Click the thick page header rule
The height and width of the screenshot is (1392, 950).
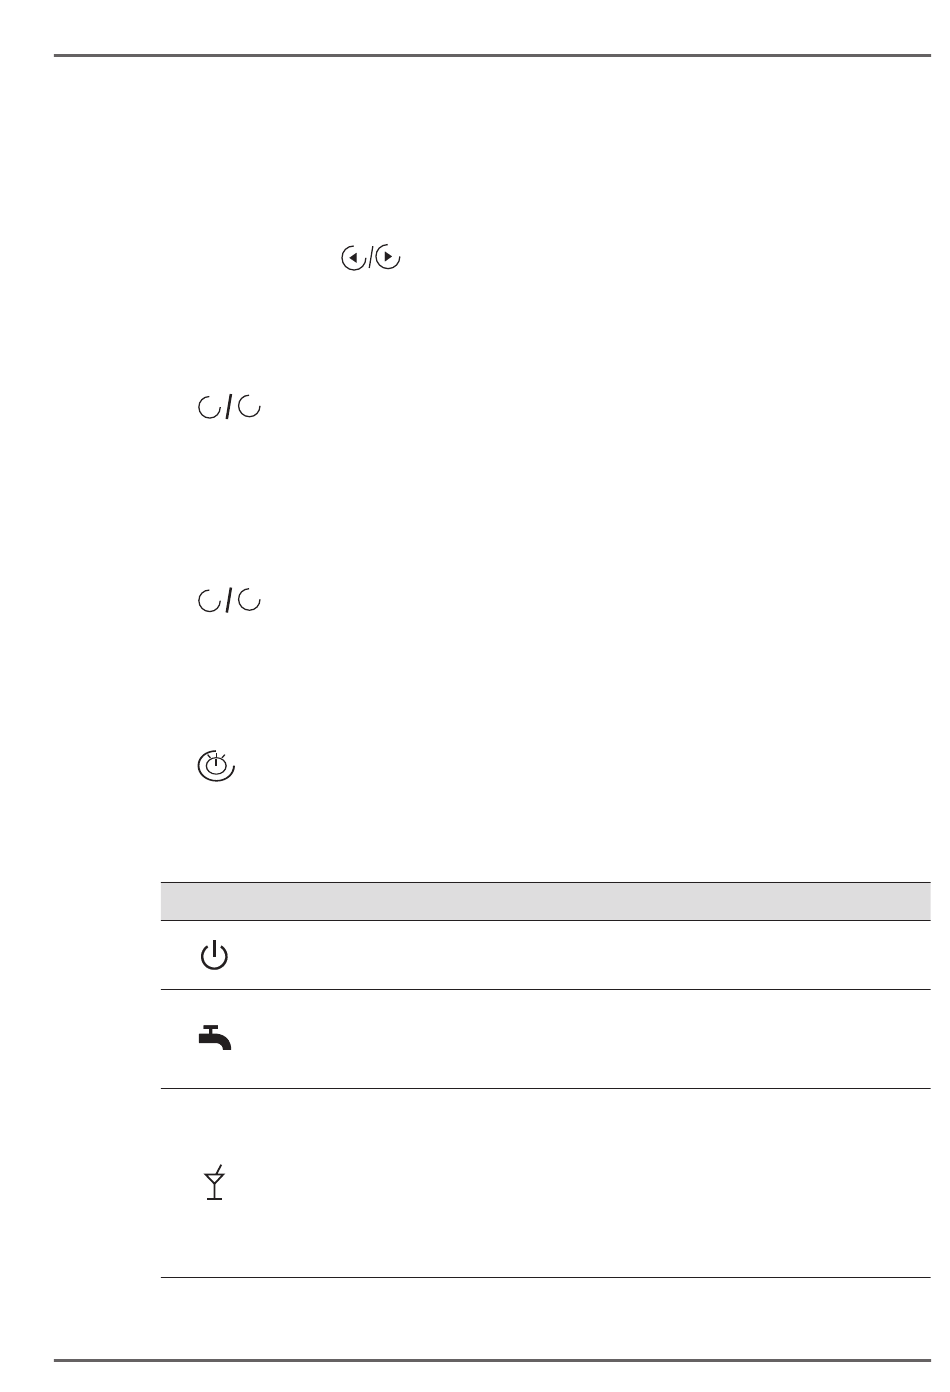pyautogui.click(x=492, y=56)
